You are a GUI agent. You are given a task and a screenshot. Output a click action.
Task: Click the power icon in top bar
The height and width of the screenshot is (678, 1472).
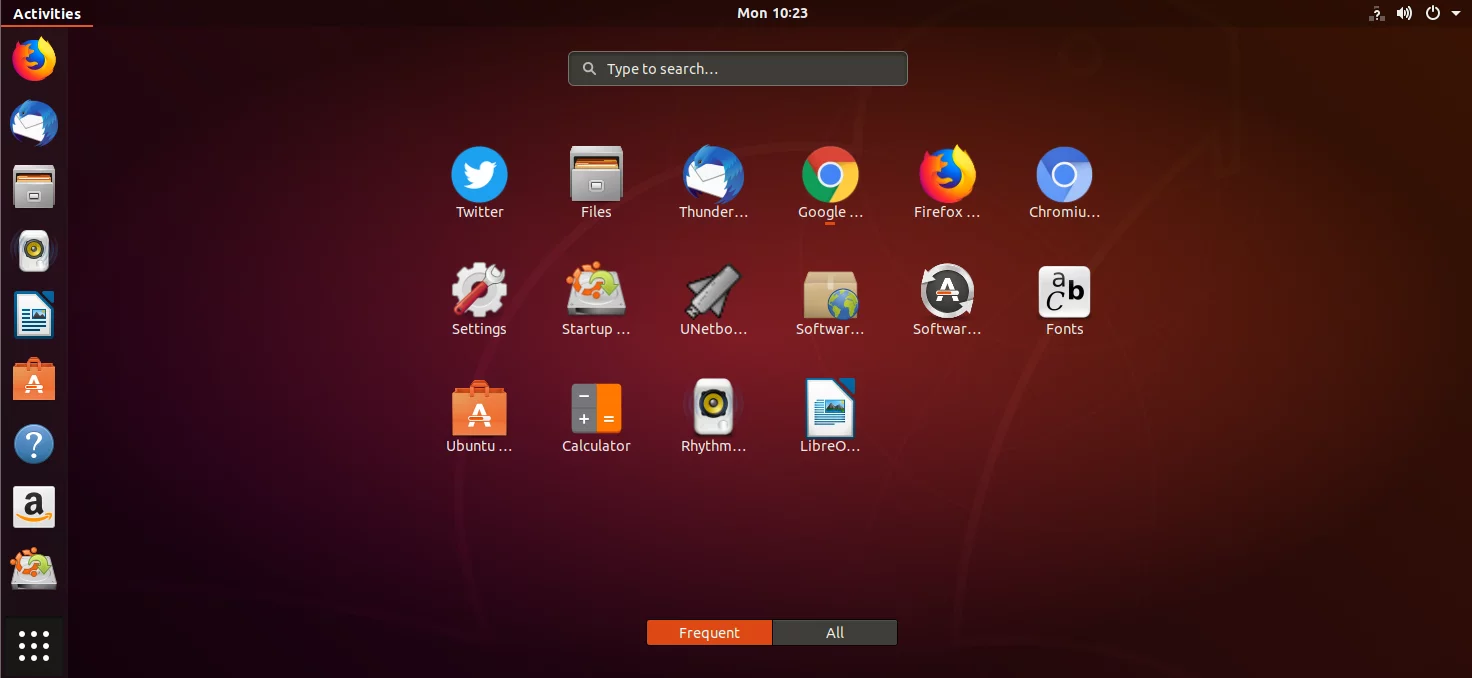click(1433, 13)
